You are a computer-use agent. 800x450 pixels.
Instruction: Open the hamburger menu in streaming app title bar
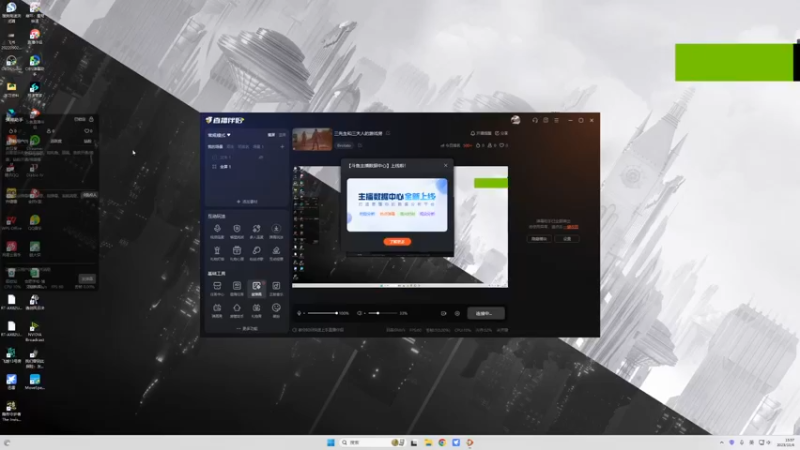click(557, 120)
